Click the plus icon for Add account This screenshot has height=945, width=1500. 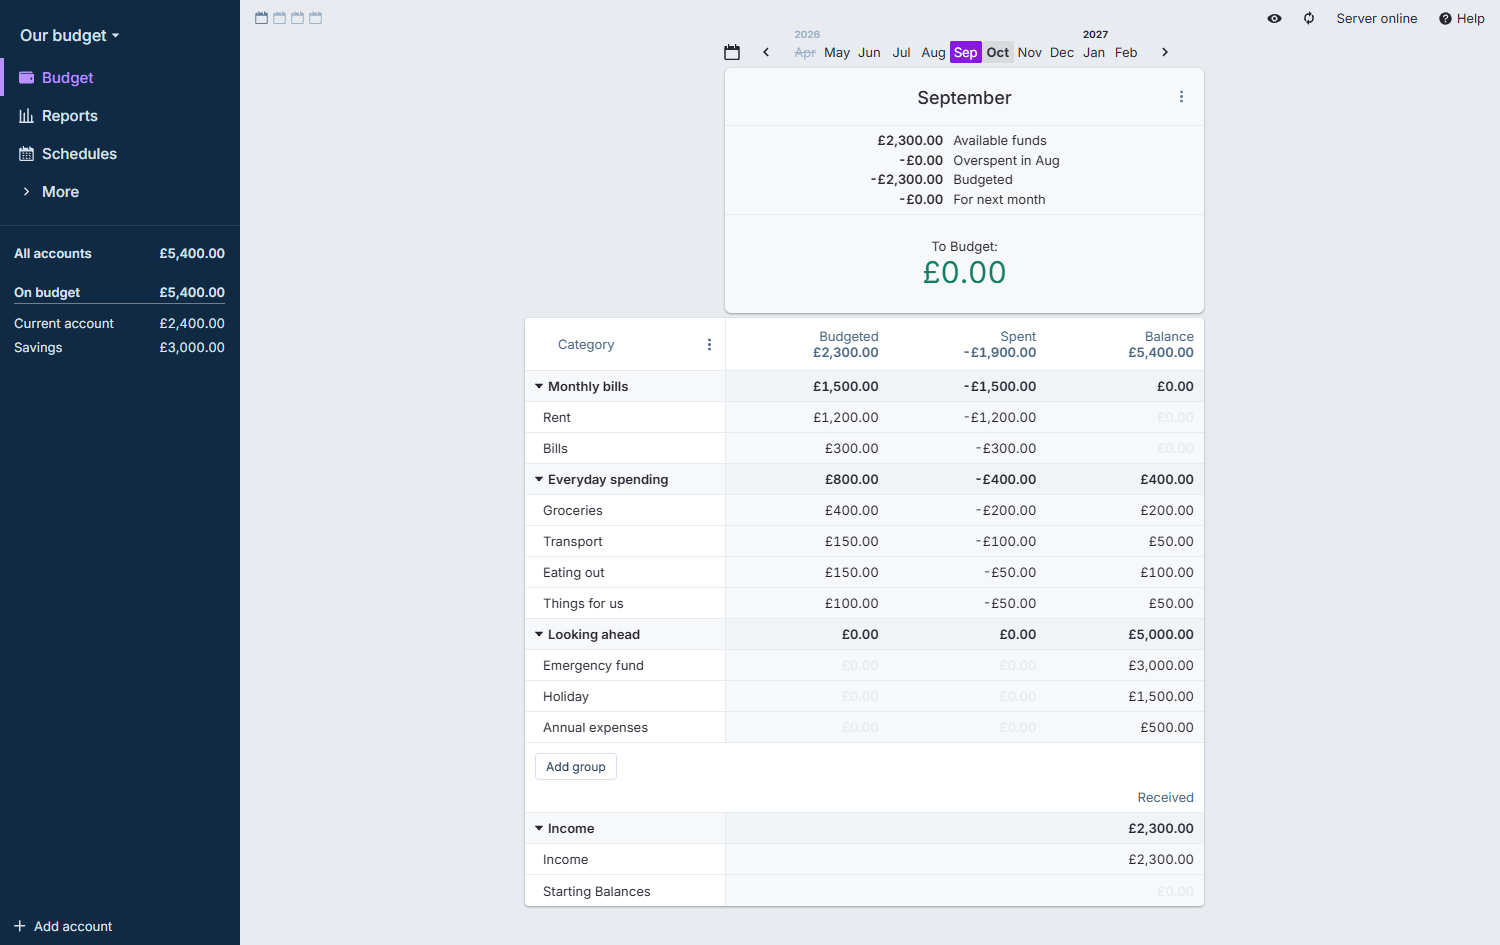[x=20, y=926]
